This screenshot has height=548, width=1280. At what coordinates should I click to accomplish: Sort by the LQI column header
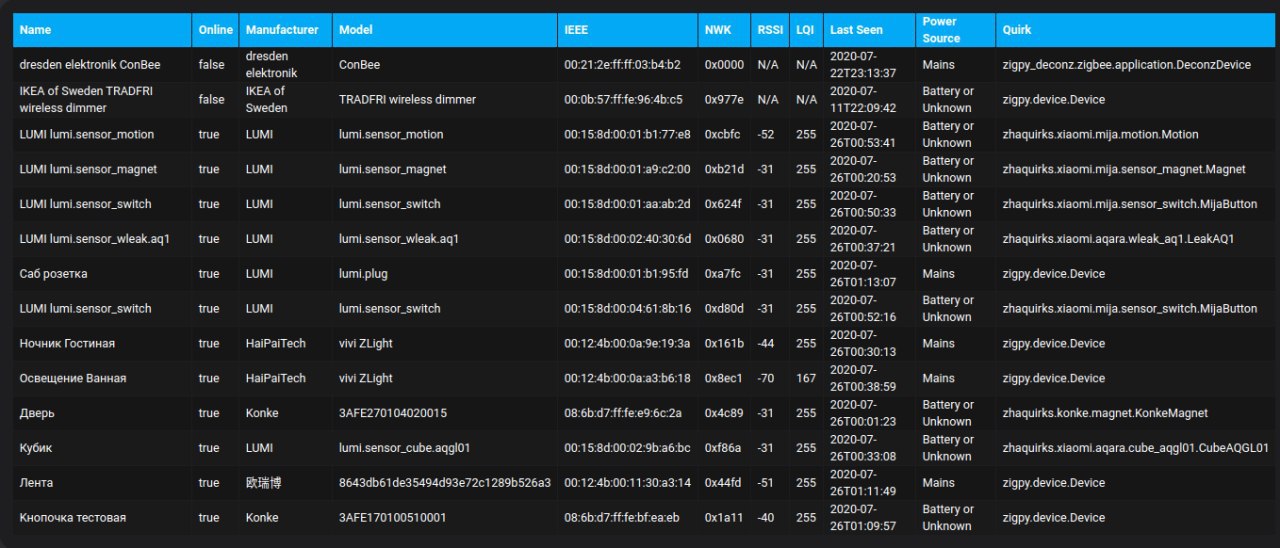(806, 30)
